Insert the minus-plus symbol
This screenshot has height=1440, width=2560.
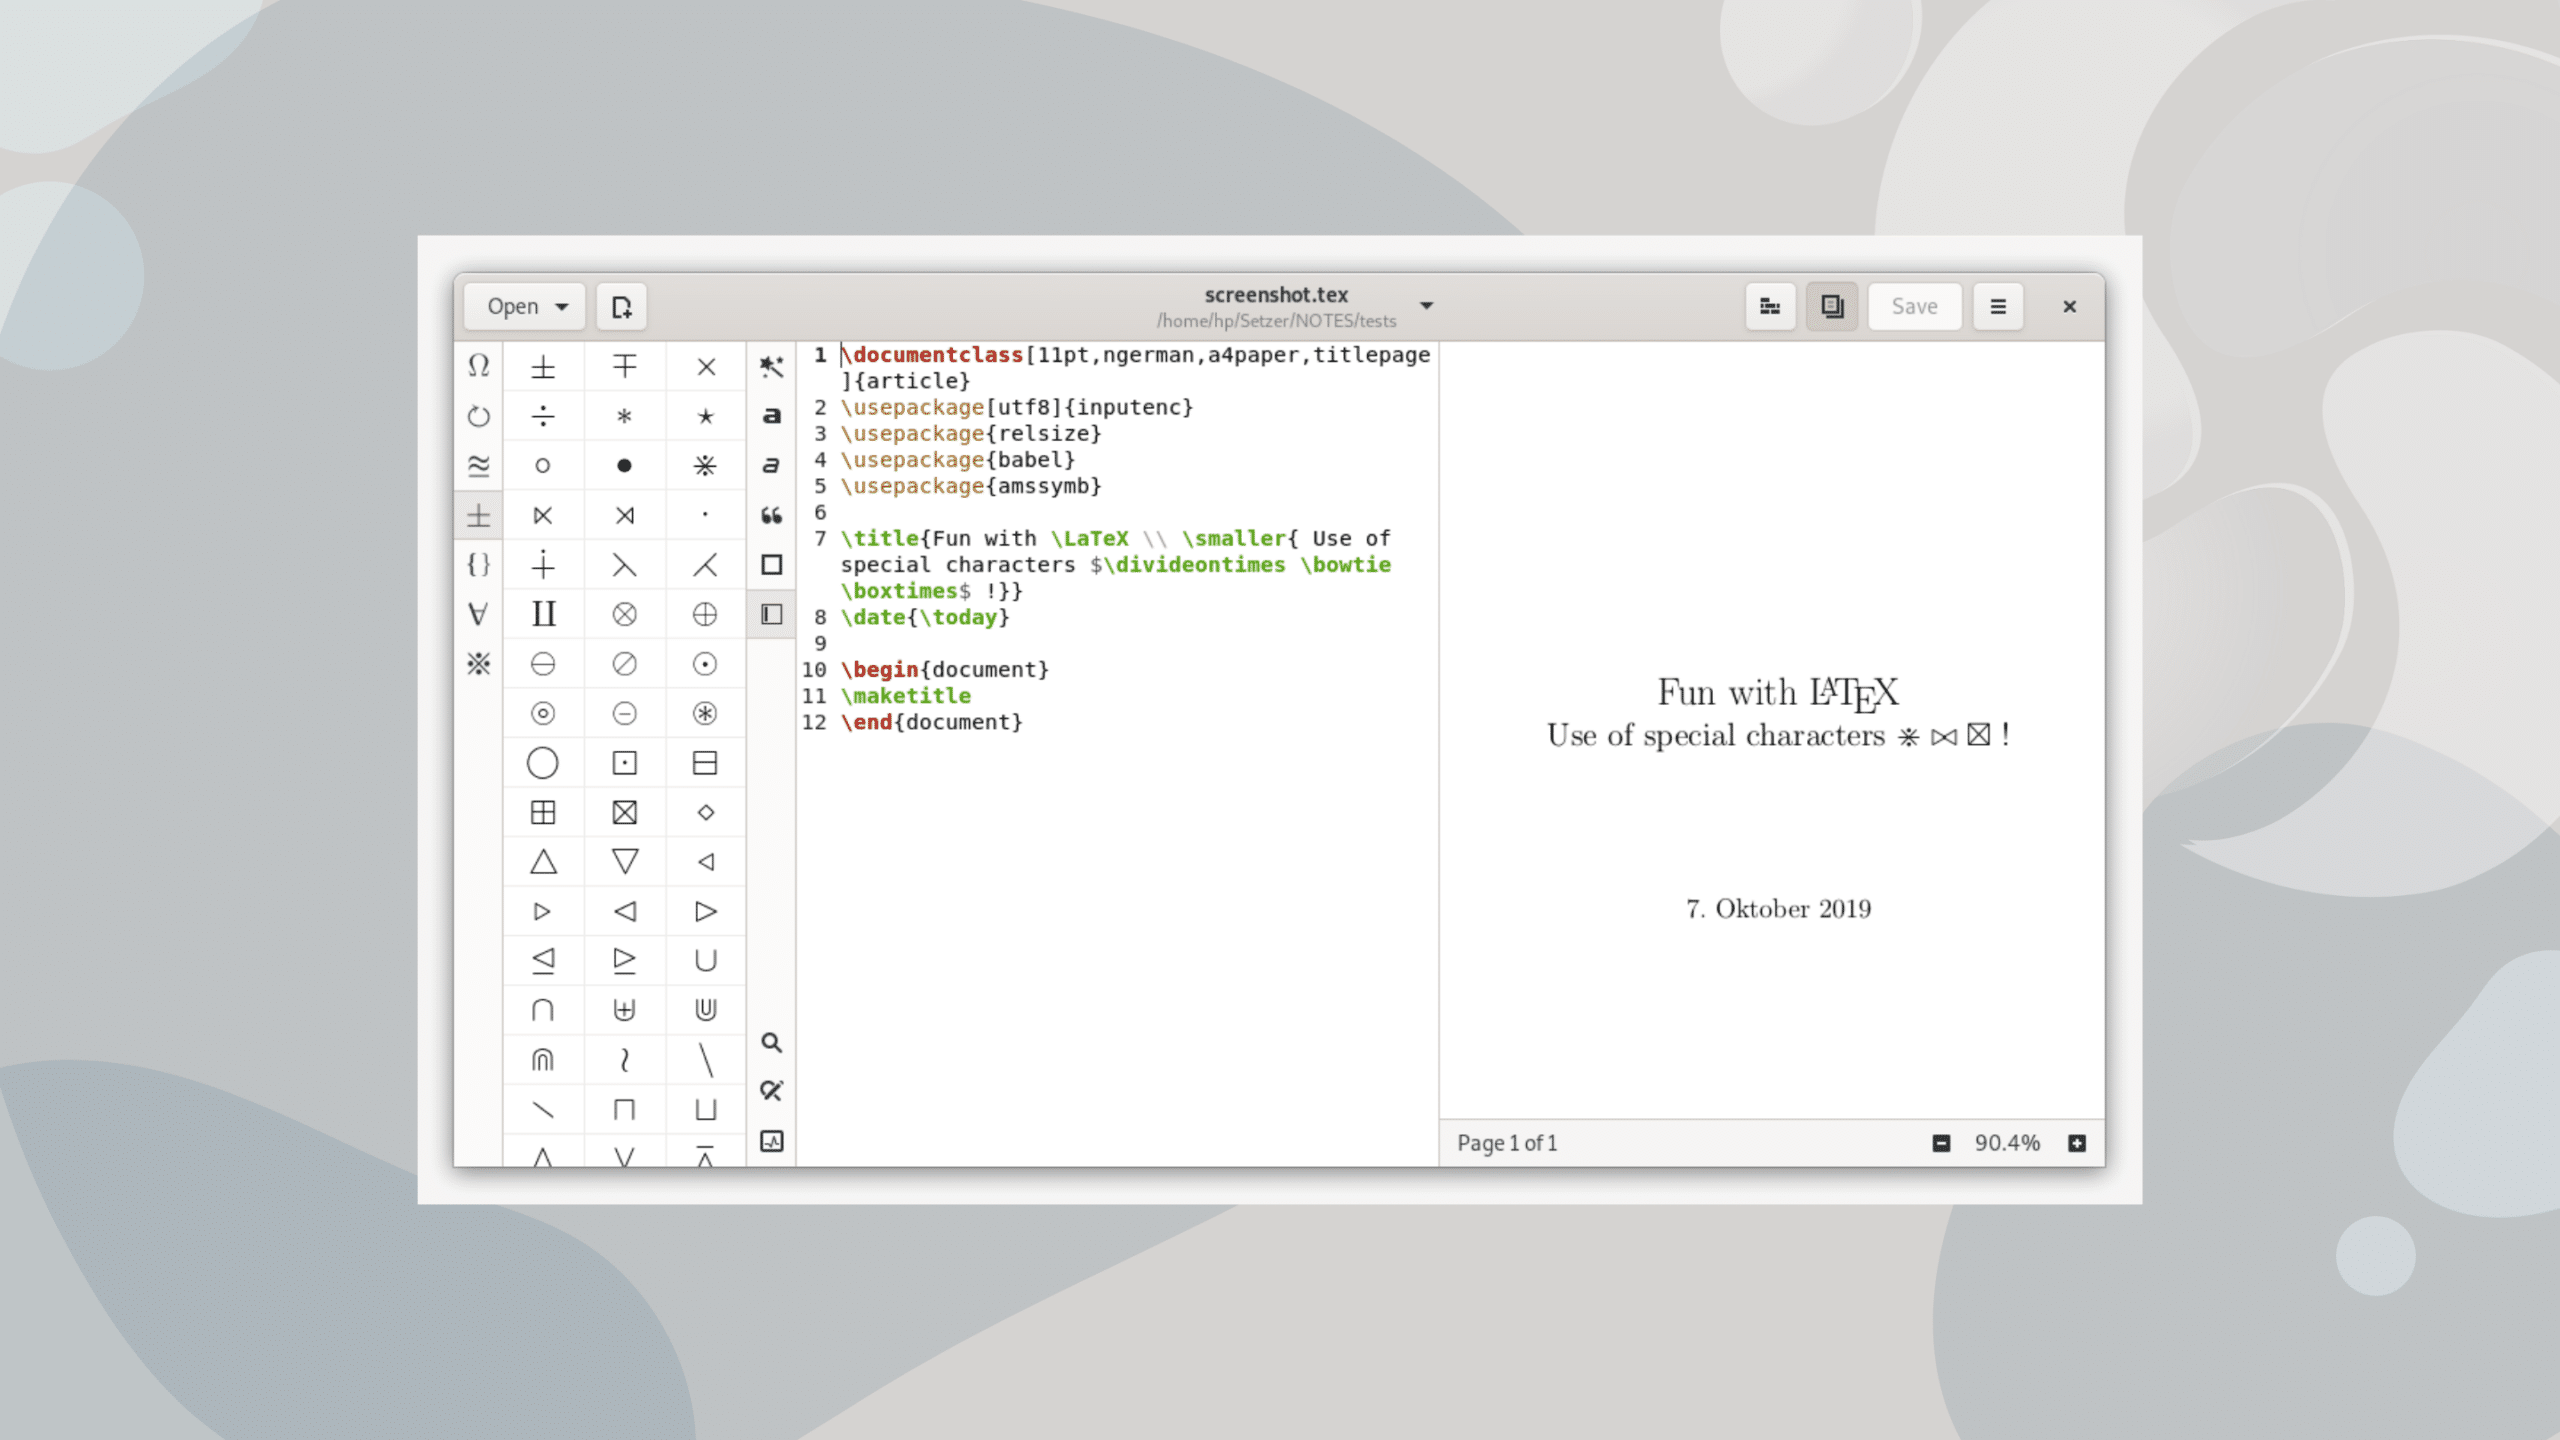624,367
